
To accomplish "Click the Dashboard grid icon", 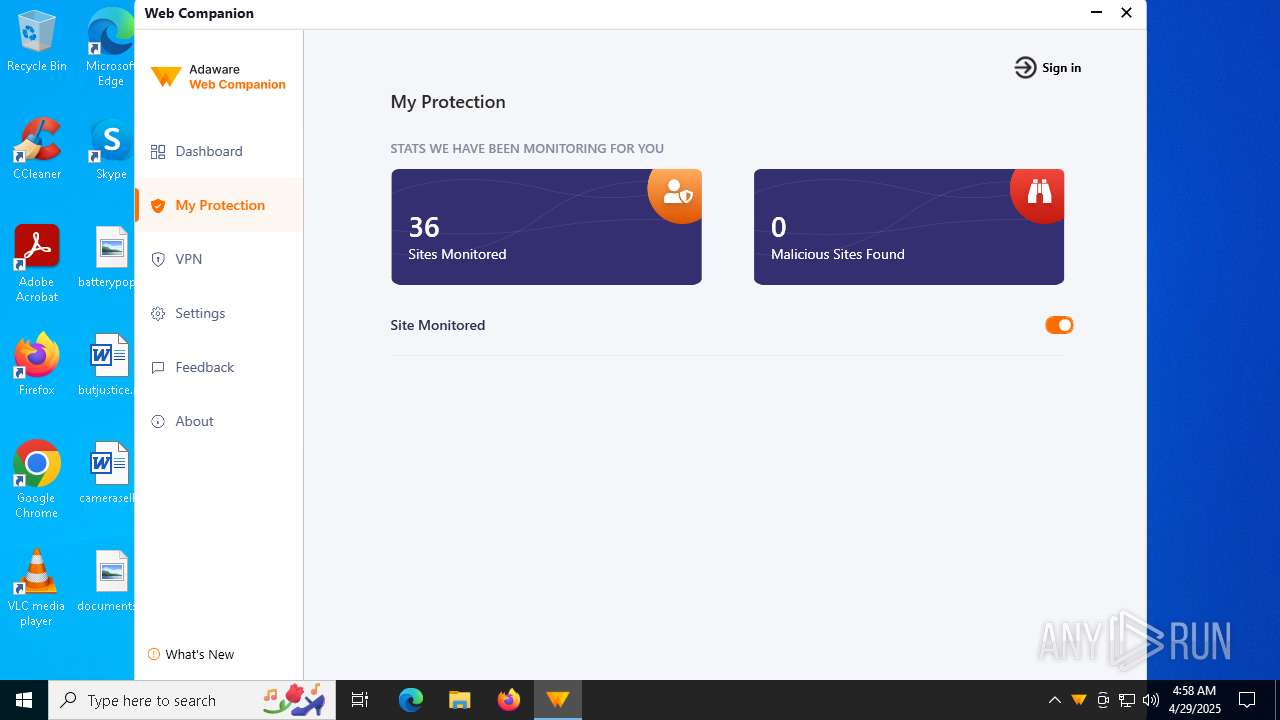I will click(158, 152).
